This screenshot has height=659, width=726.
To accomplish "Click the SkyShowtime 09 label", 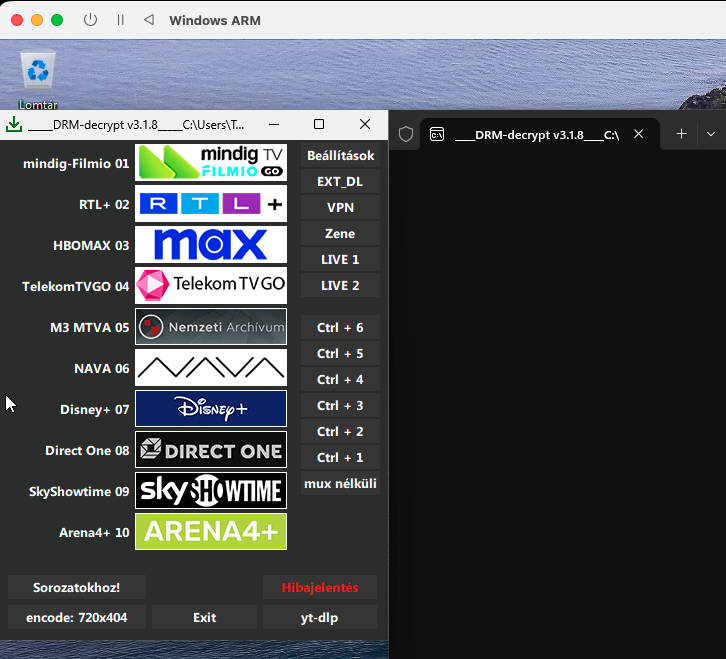I will pos(79,491).
